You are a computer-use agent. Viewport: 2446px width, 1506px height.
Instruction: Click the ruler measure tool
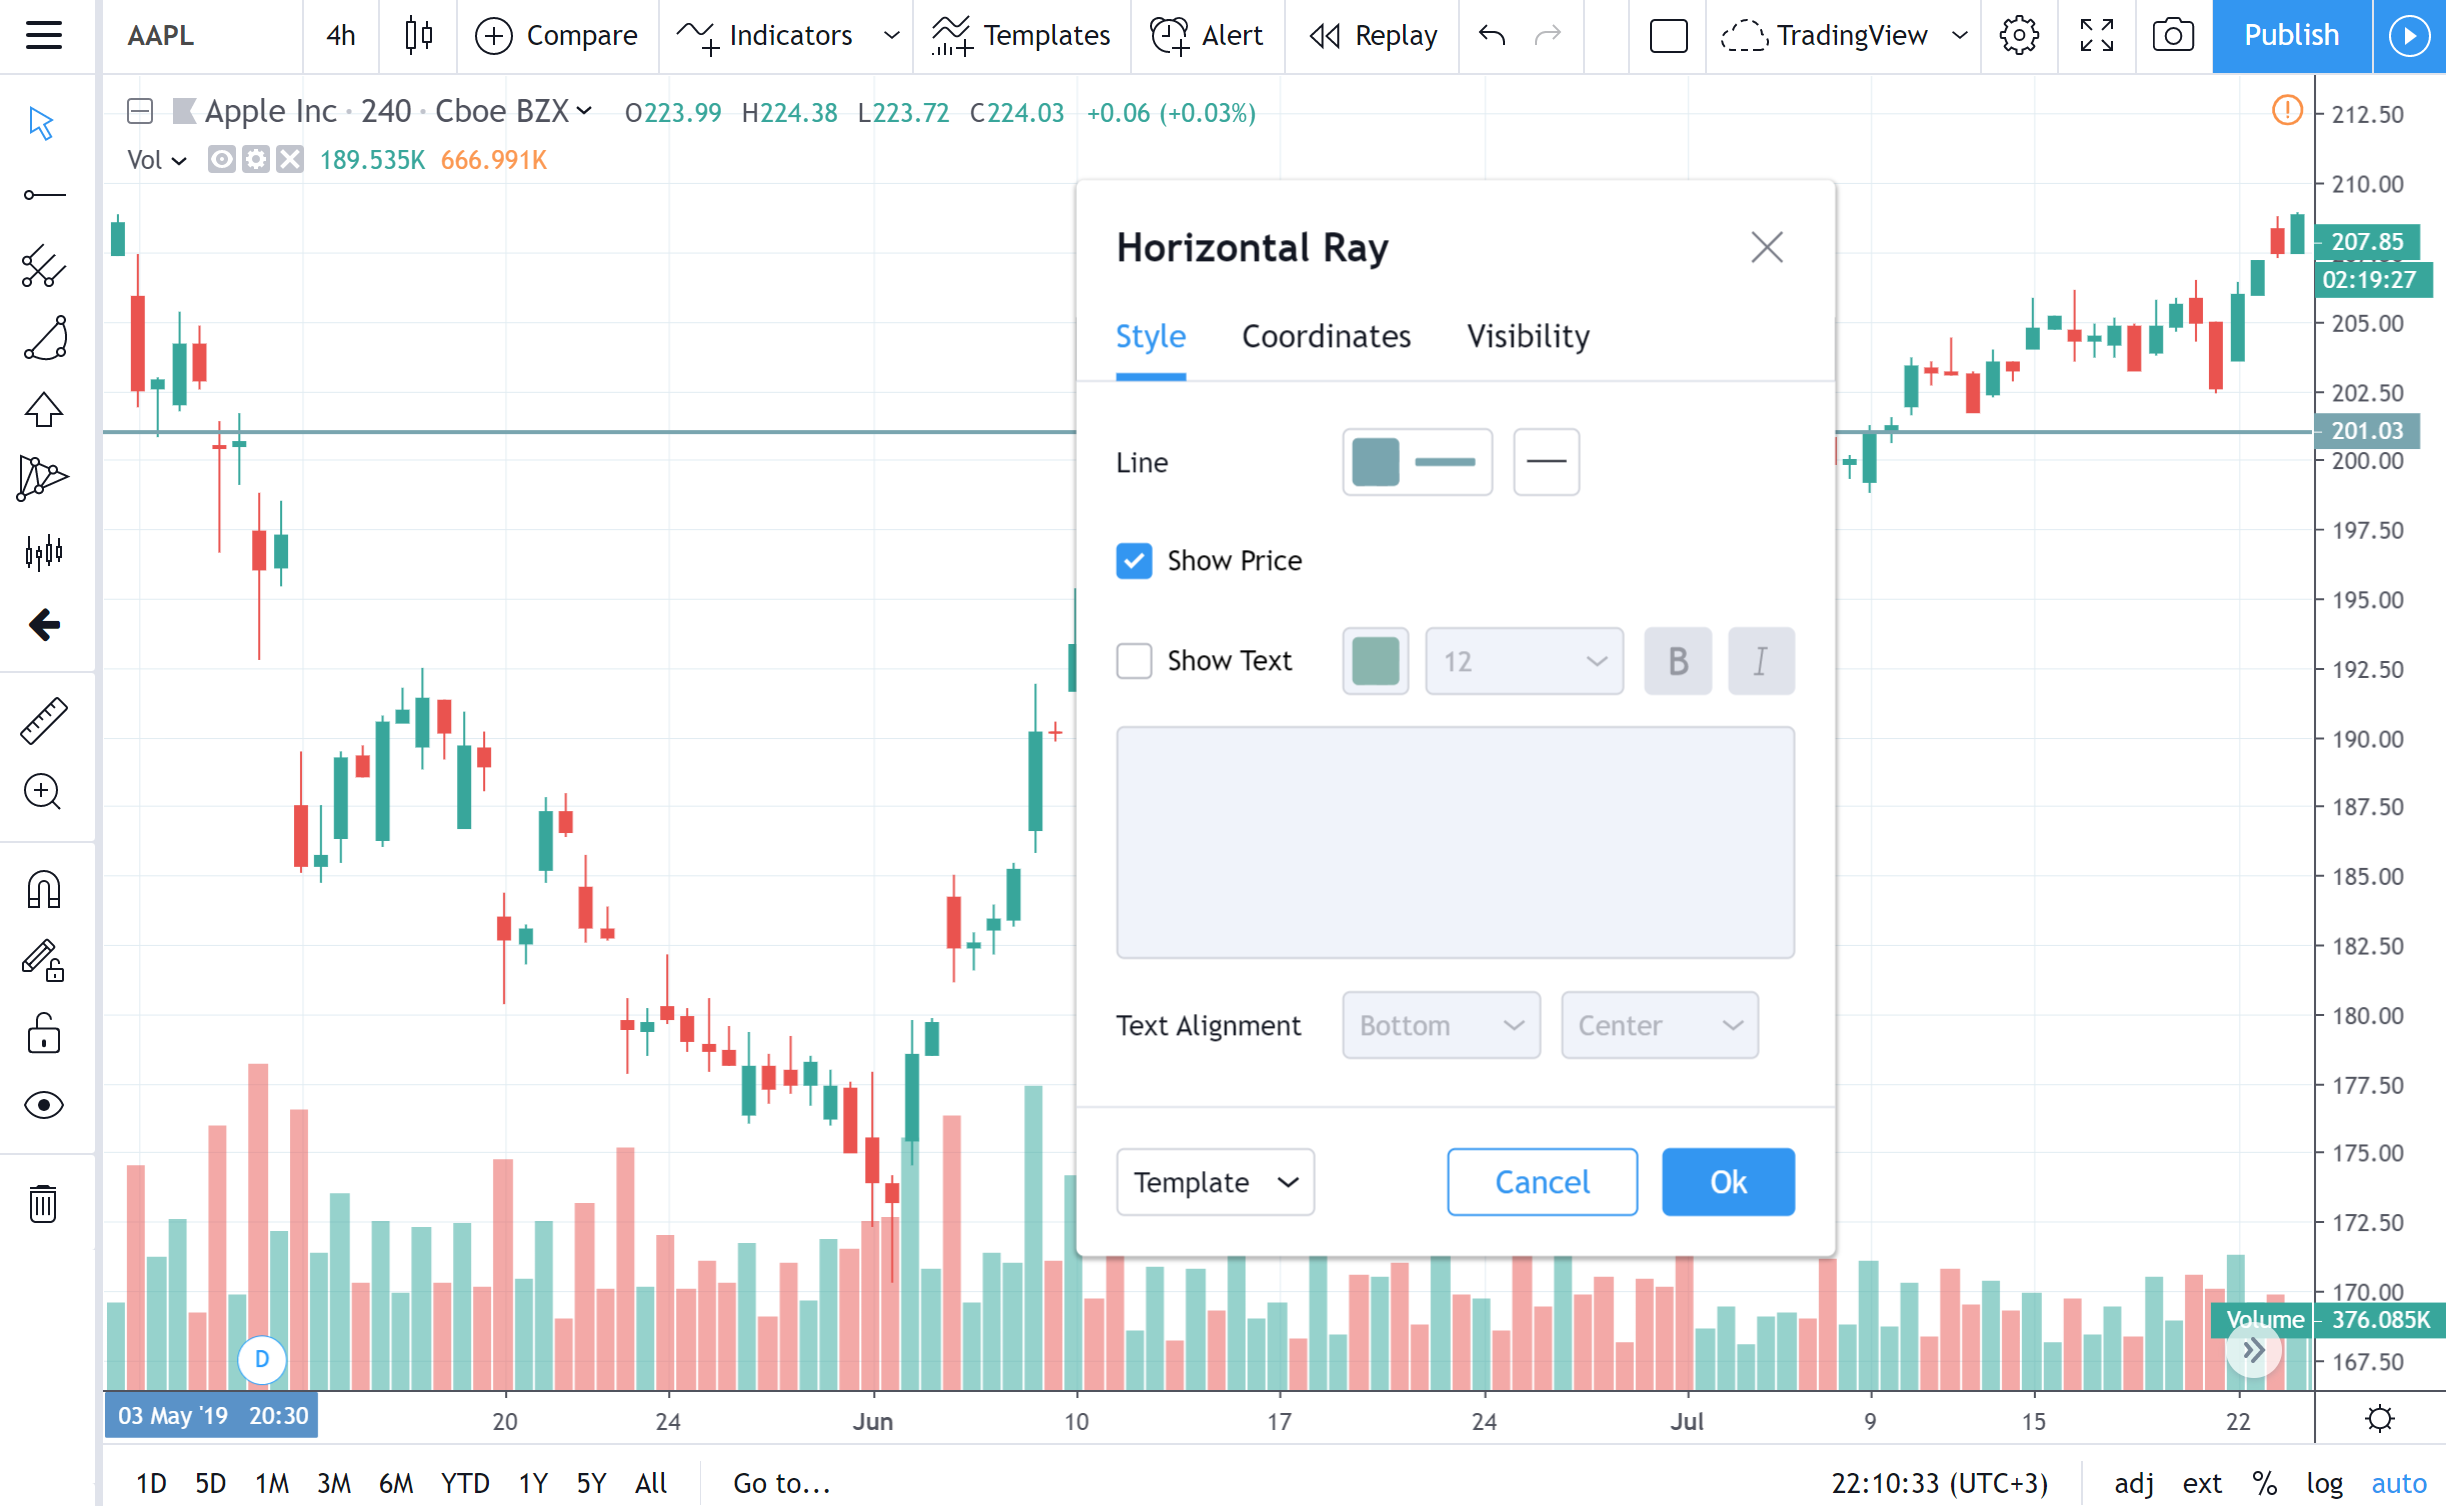[44, 720]
